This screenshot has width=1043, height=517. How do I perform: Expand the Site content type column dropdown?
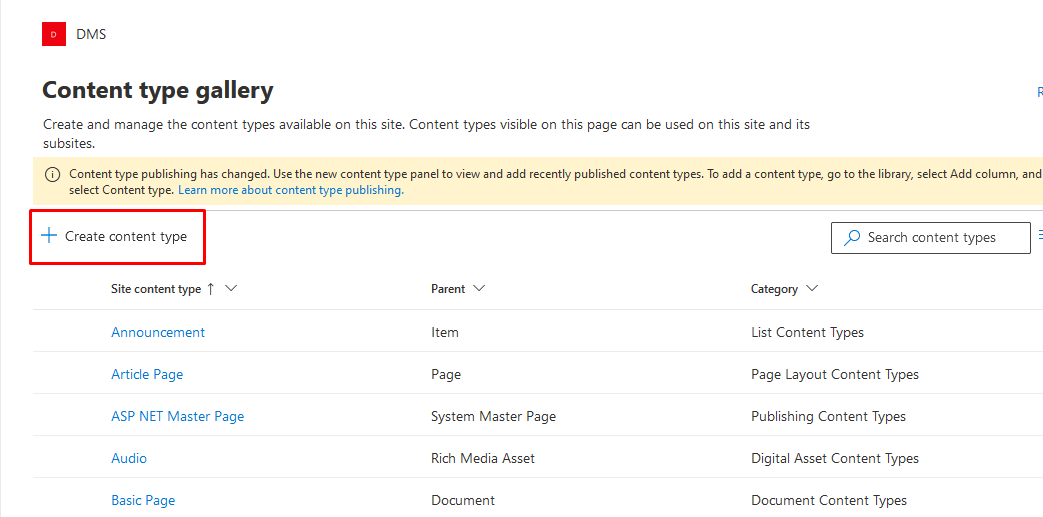[231, 289]
